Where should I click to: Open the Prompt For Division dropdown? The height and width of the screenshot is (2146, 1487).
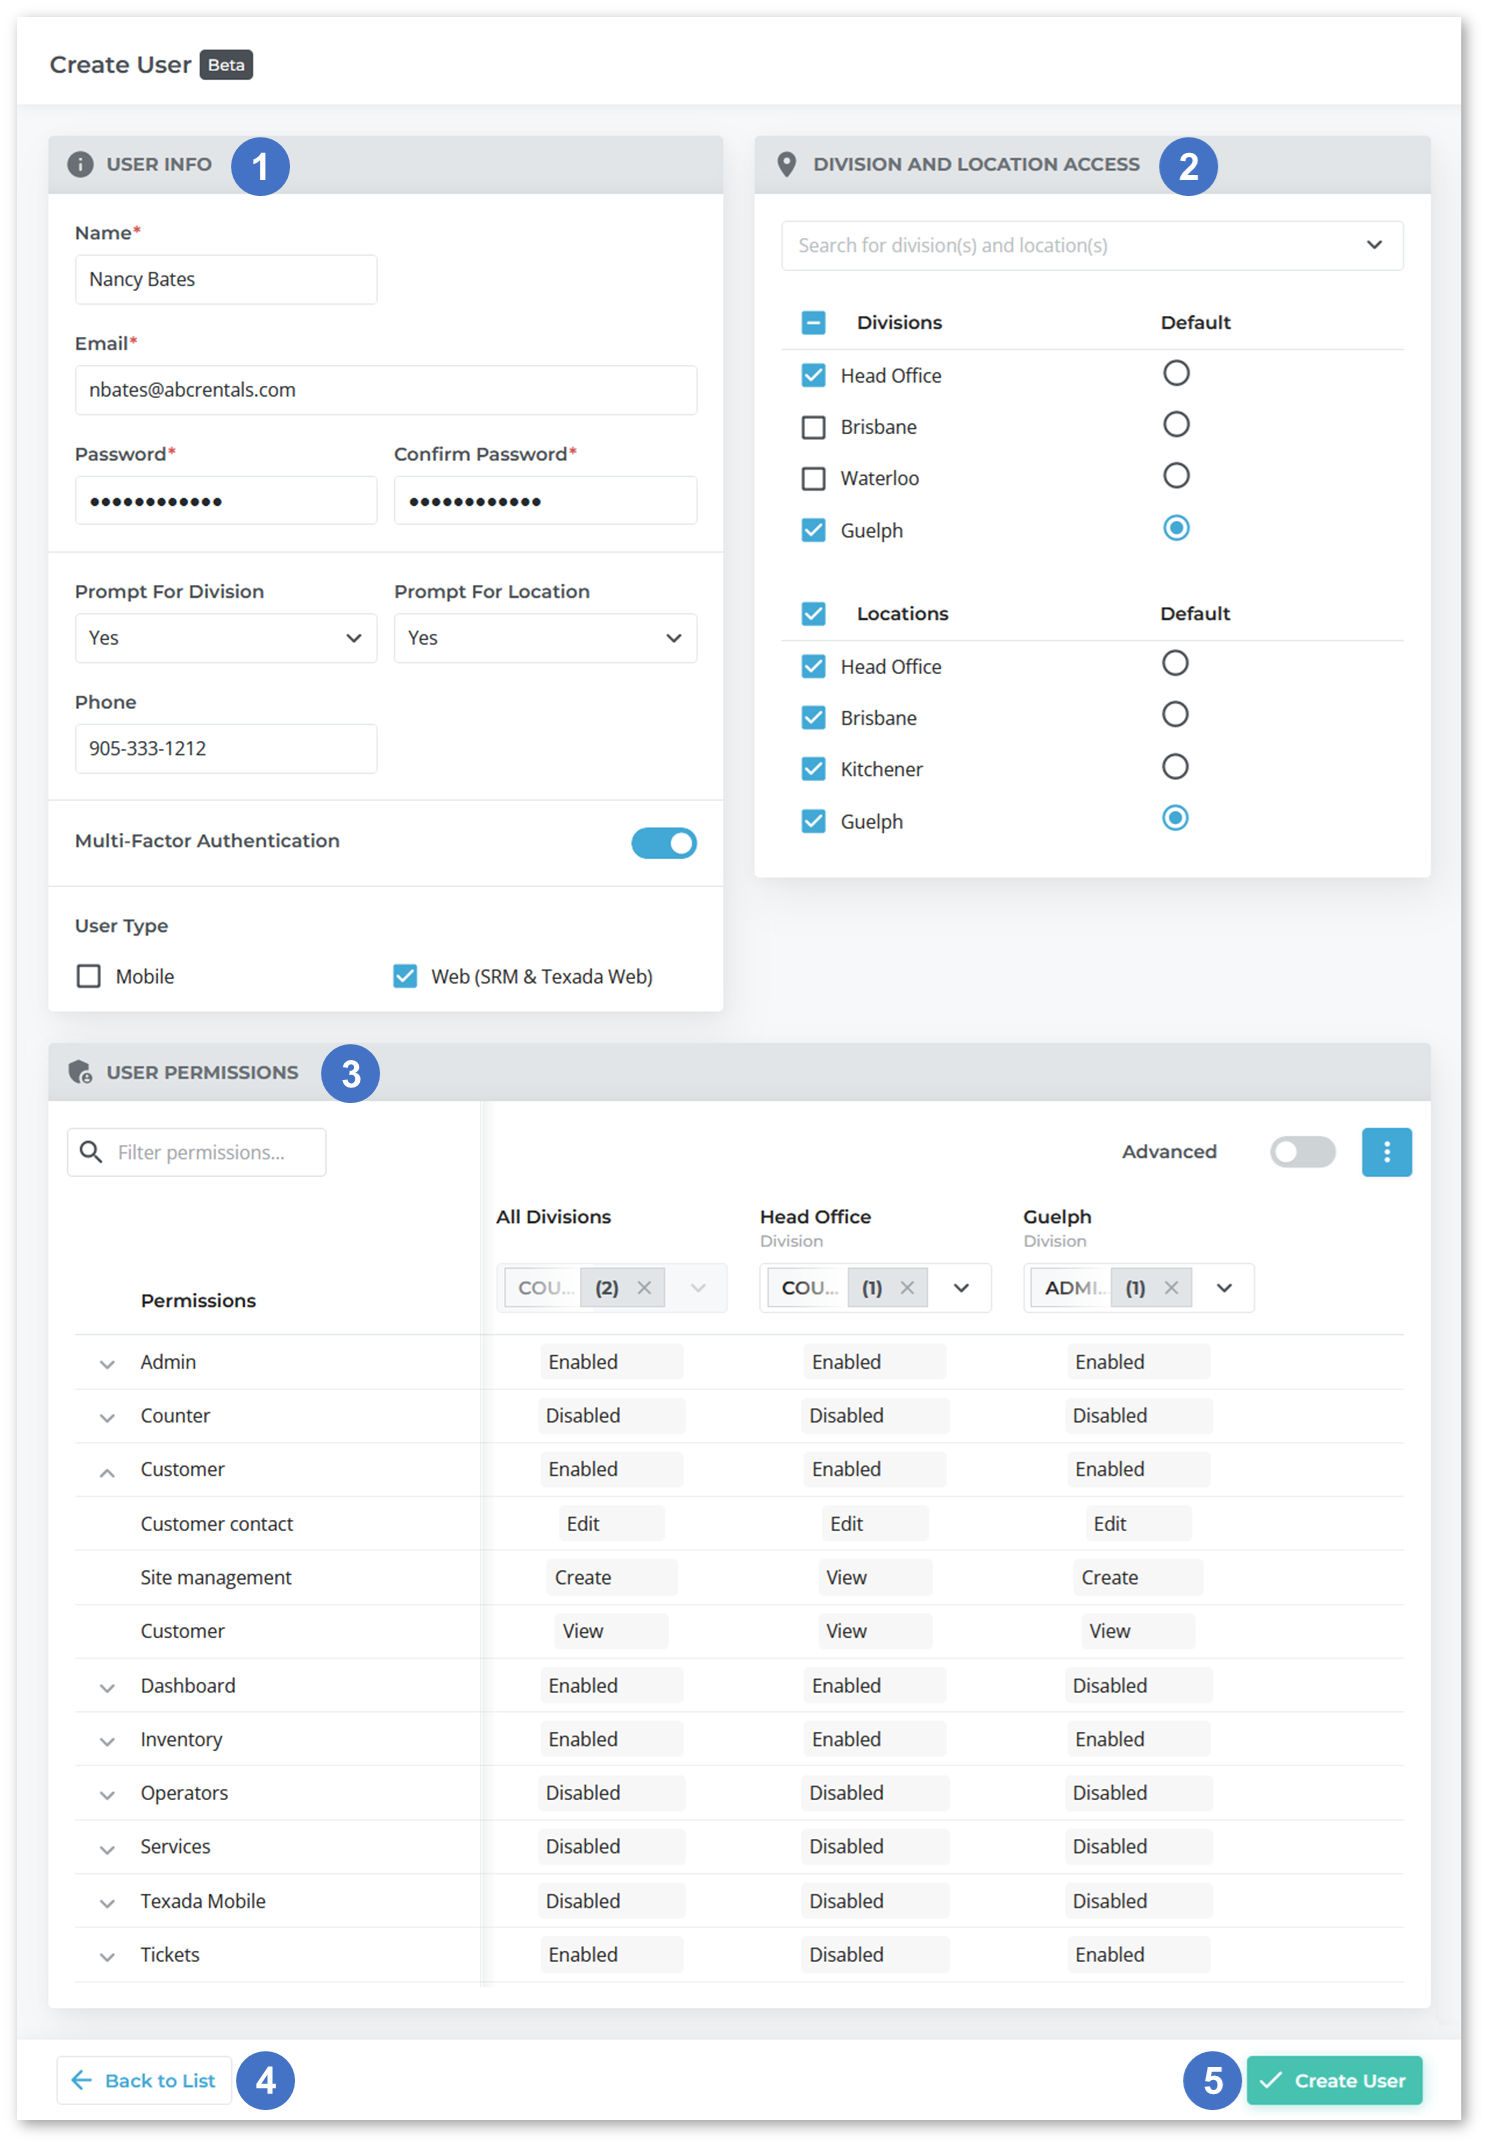(x=226, y=638)
